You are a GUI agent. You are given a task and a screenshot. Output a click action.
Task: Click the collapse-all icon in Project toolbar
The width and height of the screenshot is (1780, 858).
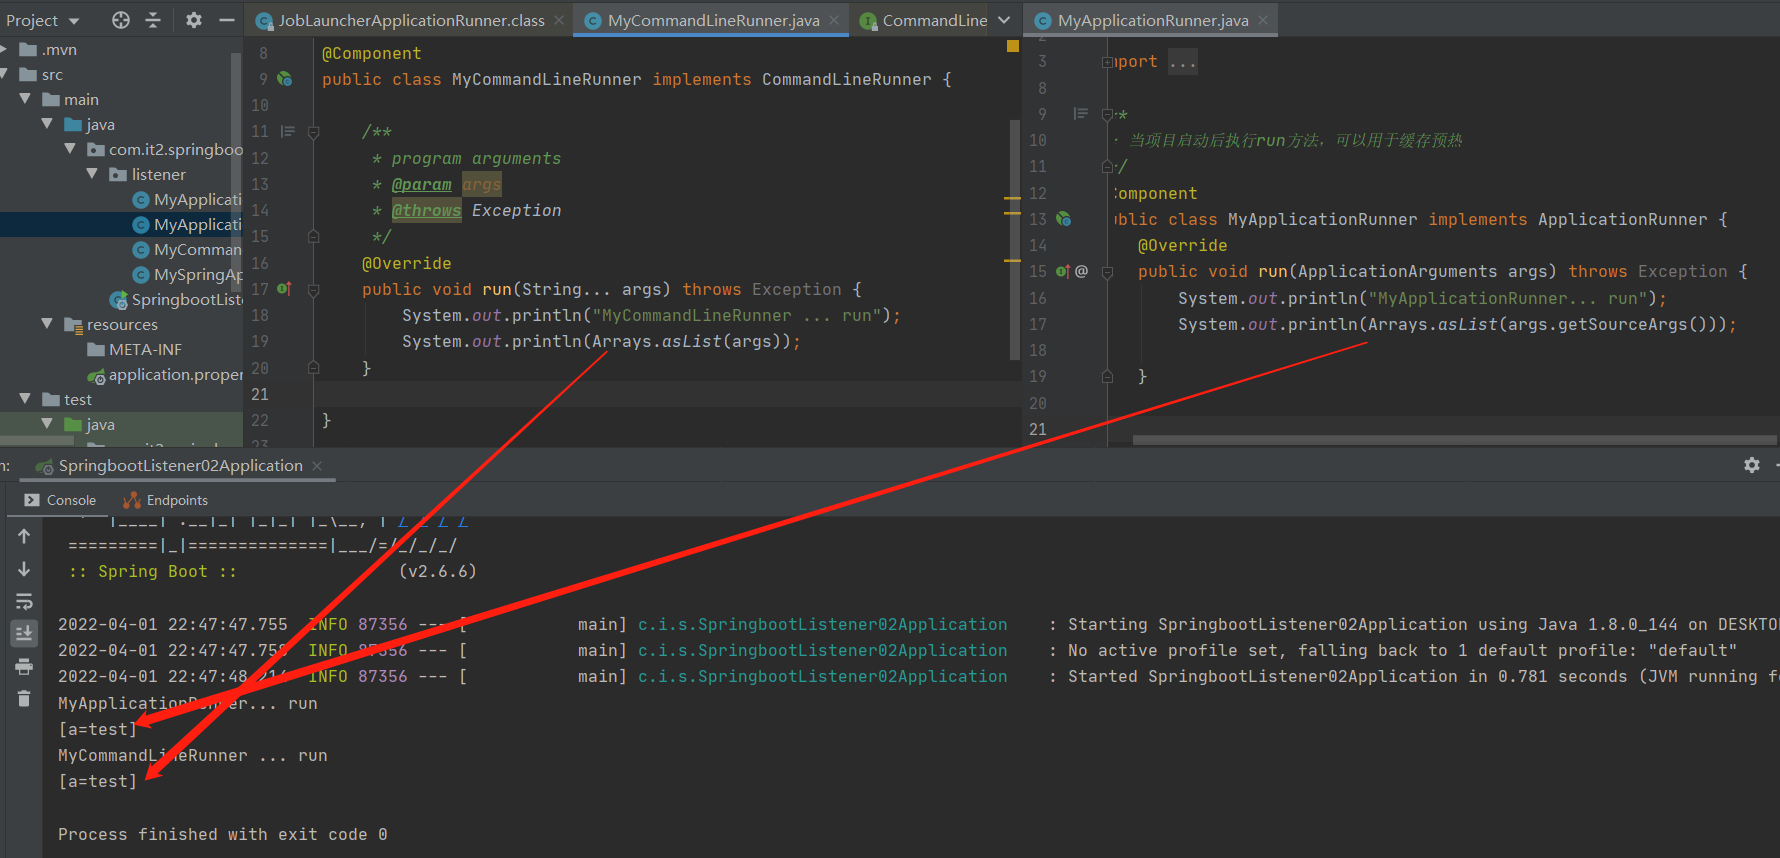pyautogui.click(x=153, y=20)
